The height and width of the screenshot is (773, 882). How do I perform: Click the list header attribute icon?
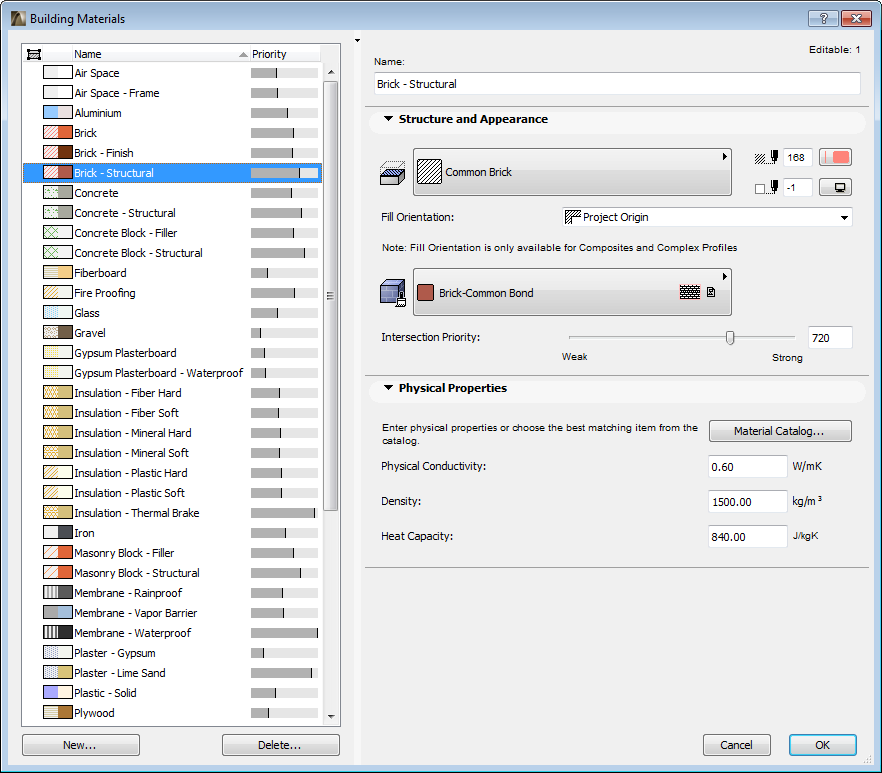pos(34,55)
